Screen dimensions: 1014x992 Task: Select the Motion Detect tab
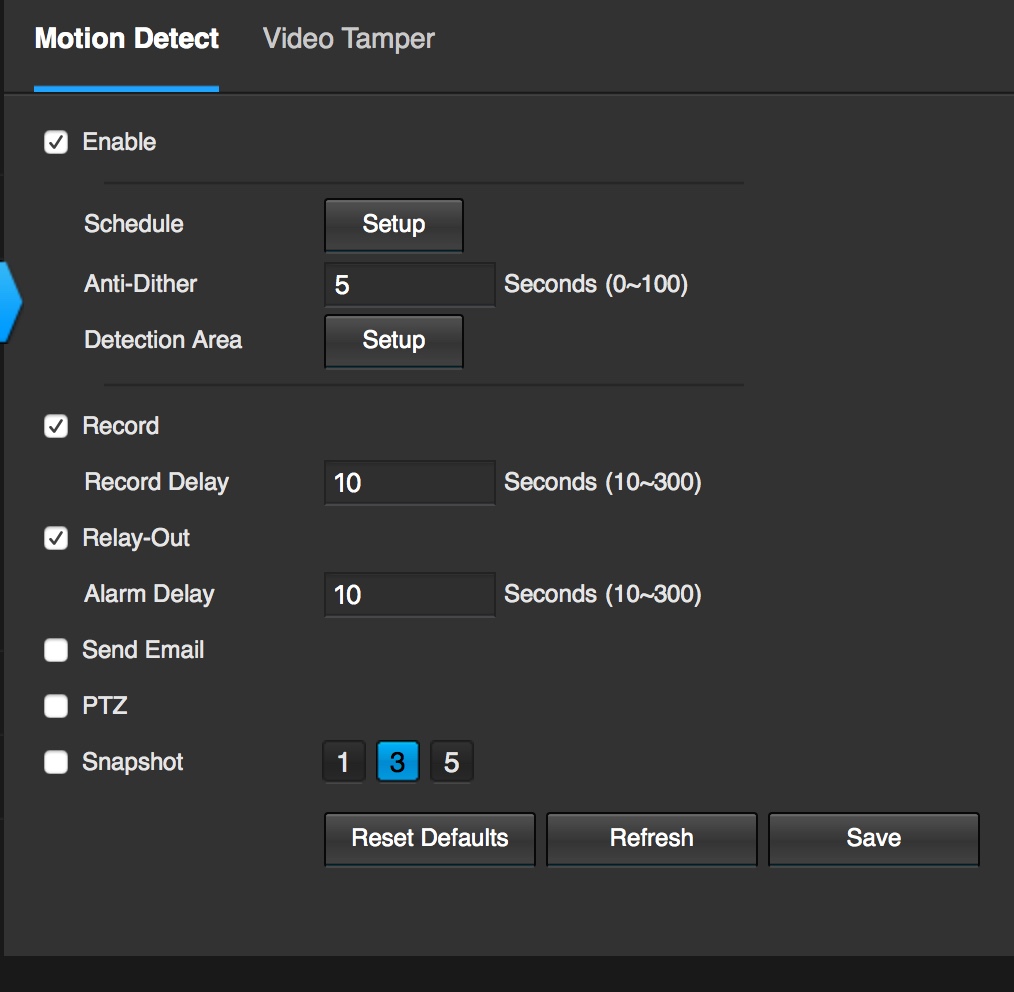[127, 39]
